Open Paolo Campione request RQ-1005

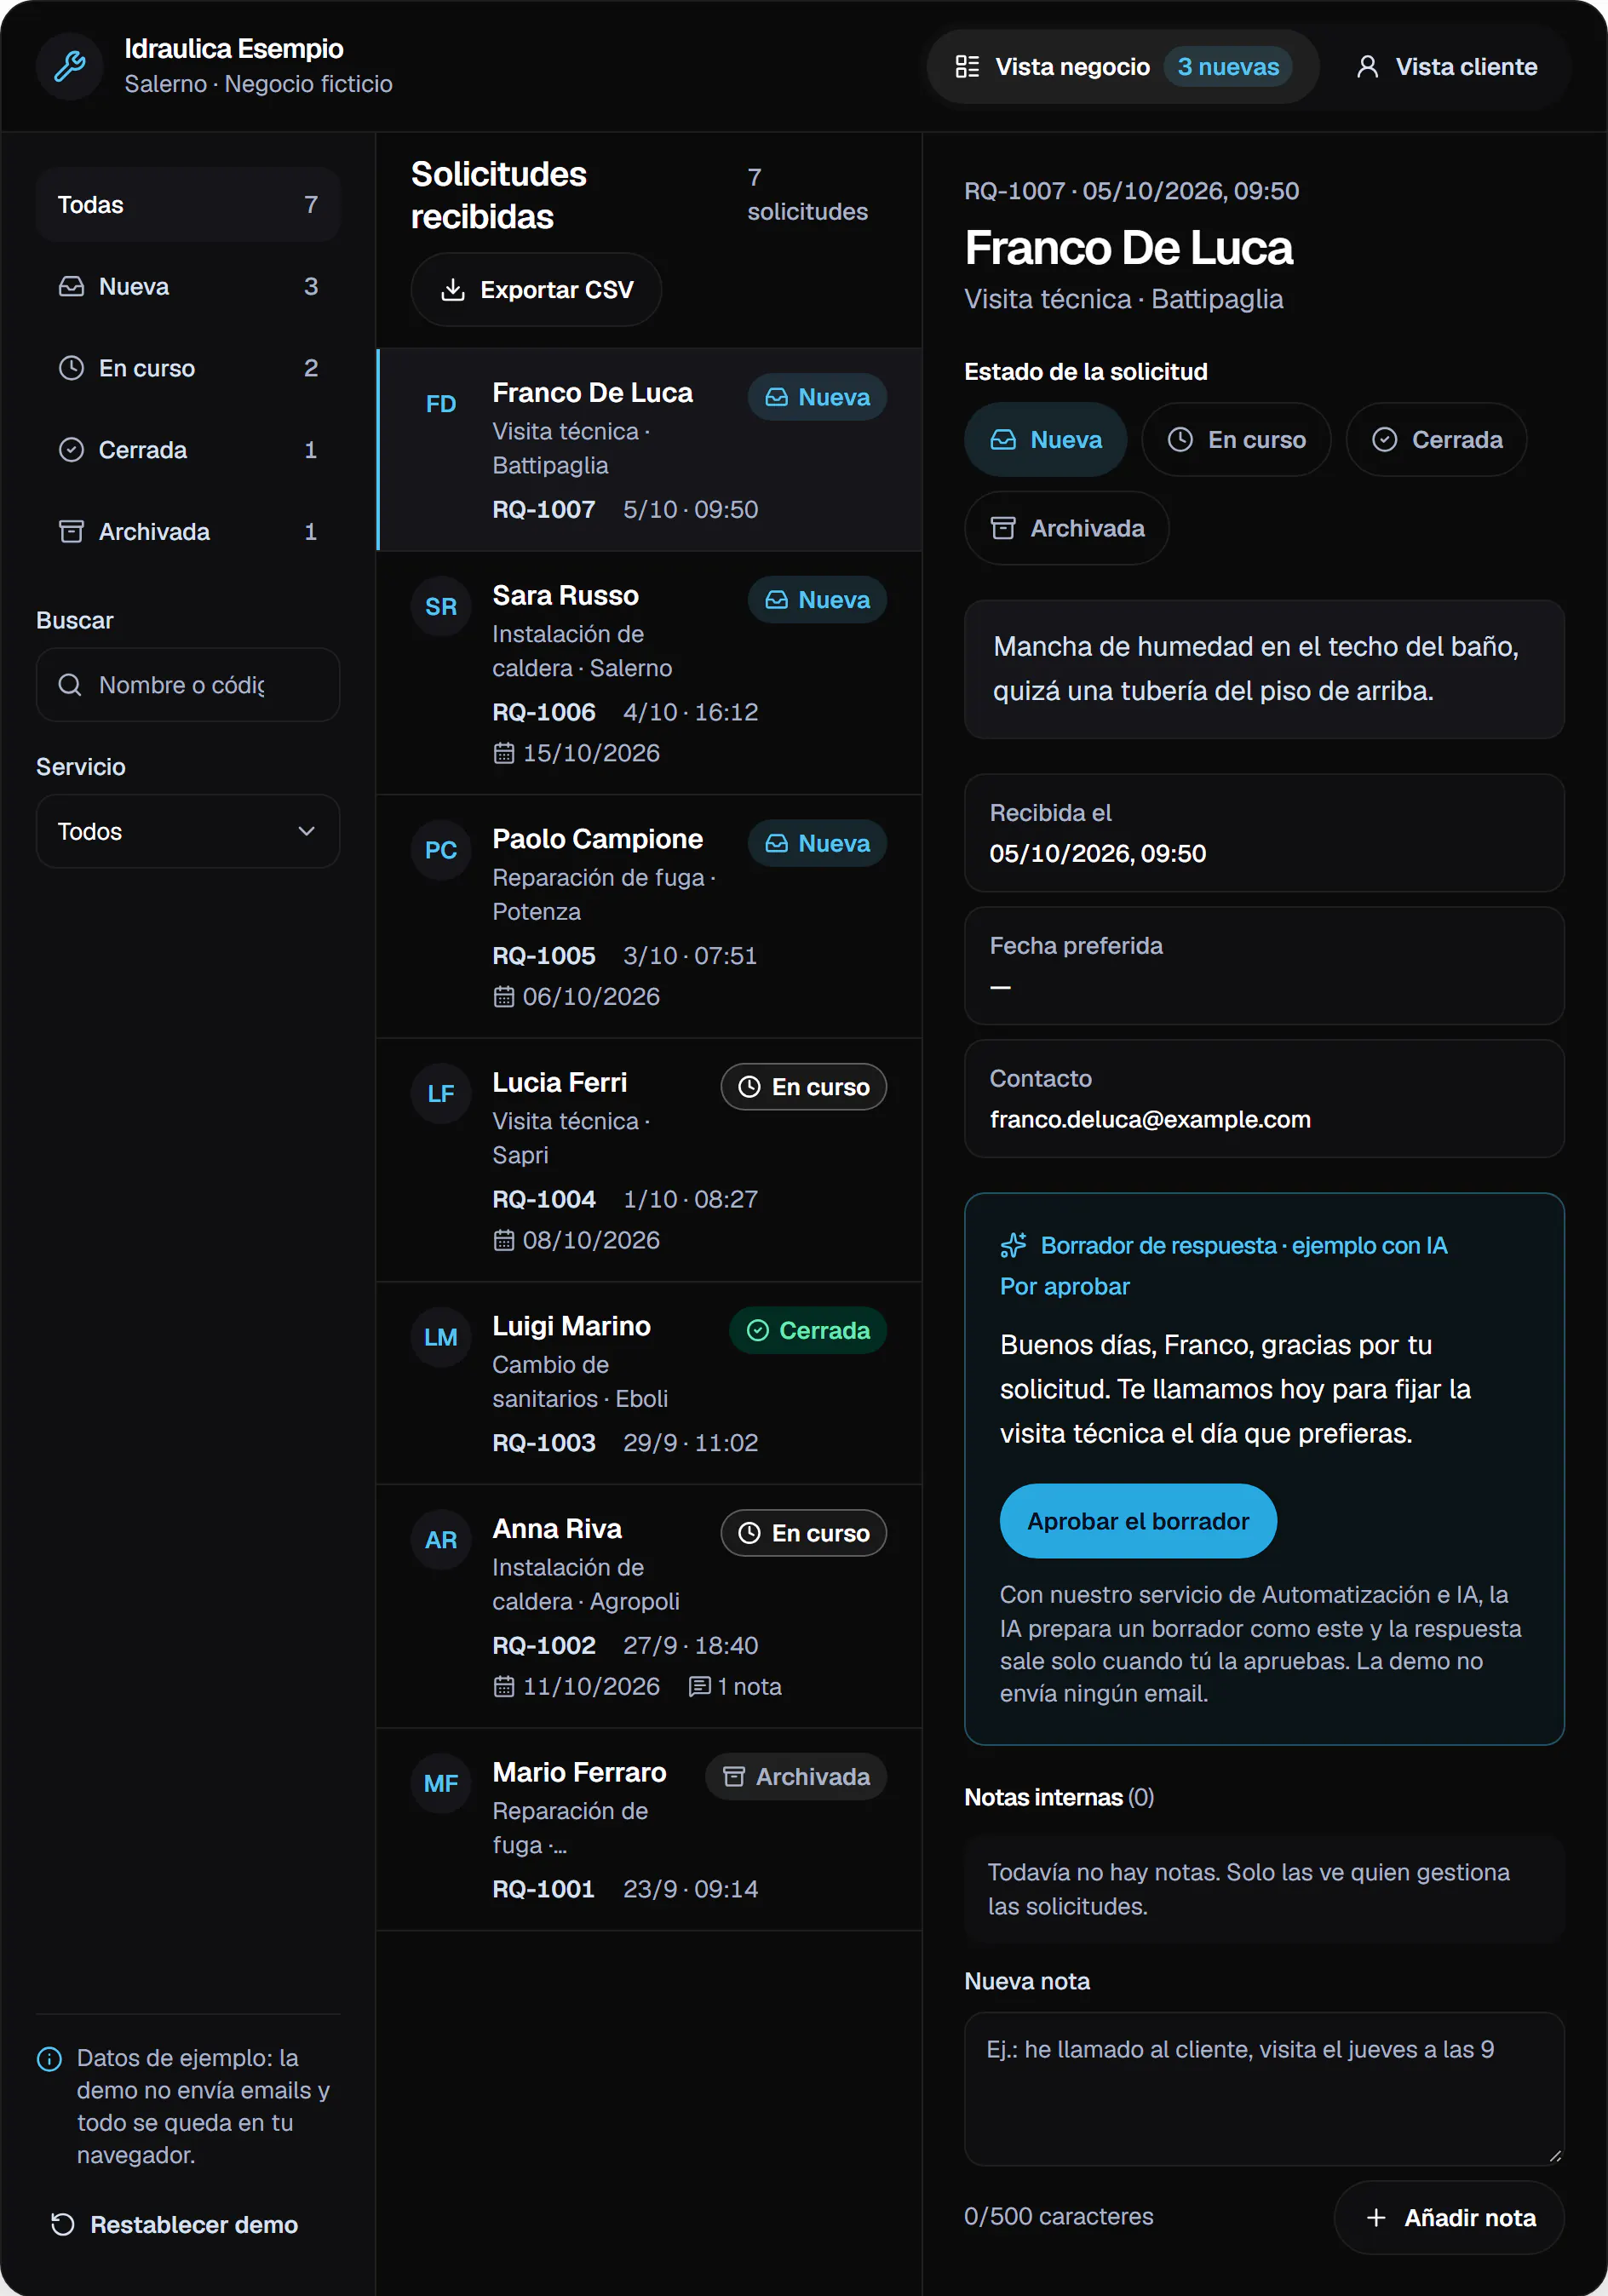pos(649,917)
